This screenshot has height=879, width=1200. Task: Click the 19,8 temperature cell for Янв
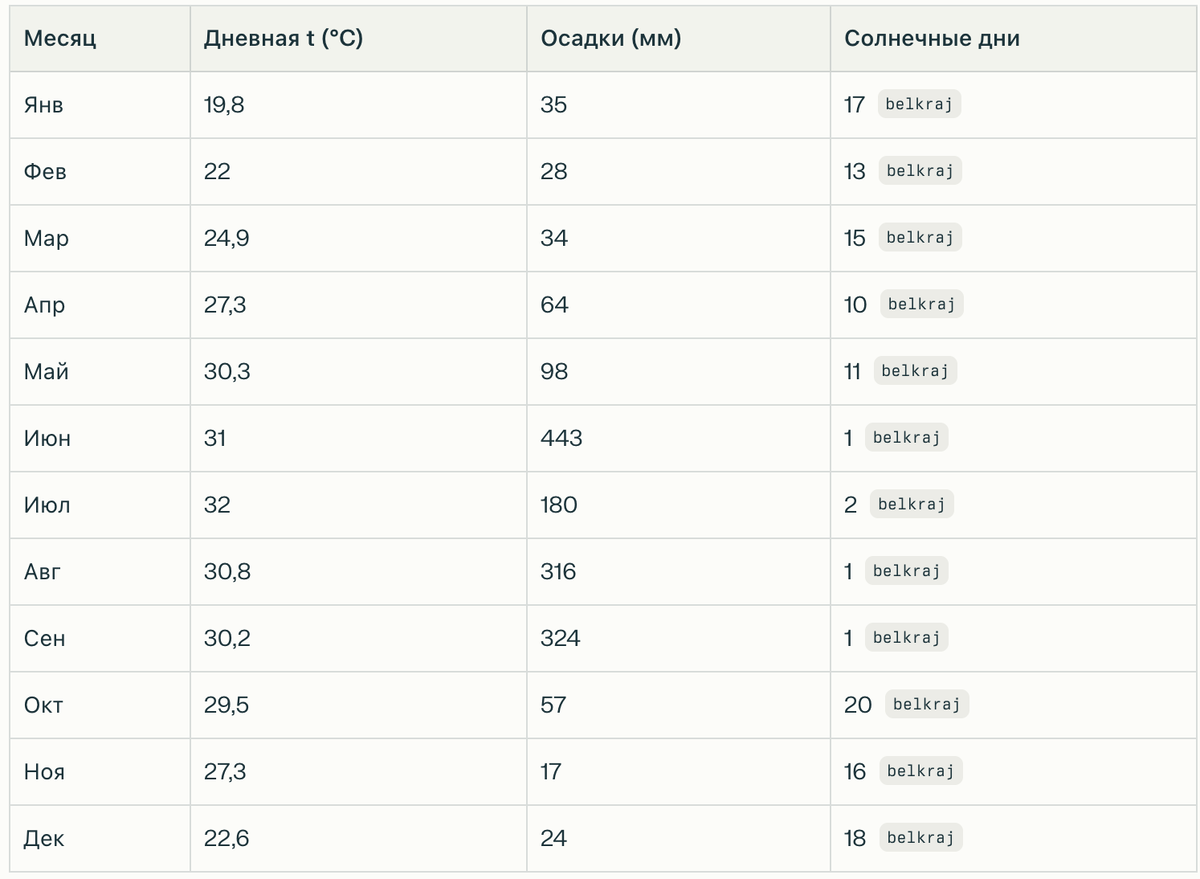point(359,105)
